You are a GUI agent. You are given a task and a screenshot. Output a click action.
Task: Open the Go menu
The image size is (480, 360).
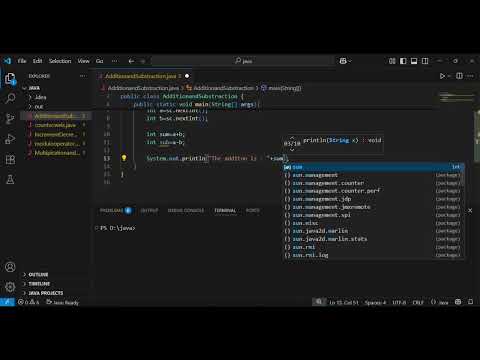tap(99, 61)
